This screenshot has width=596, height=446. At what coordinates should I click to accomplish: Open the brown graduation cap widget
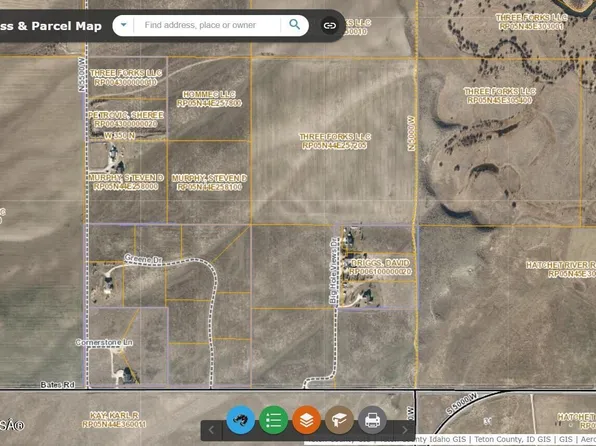pos(339,420)
